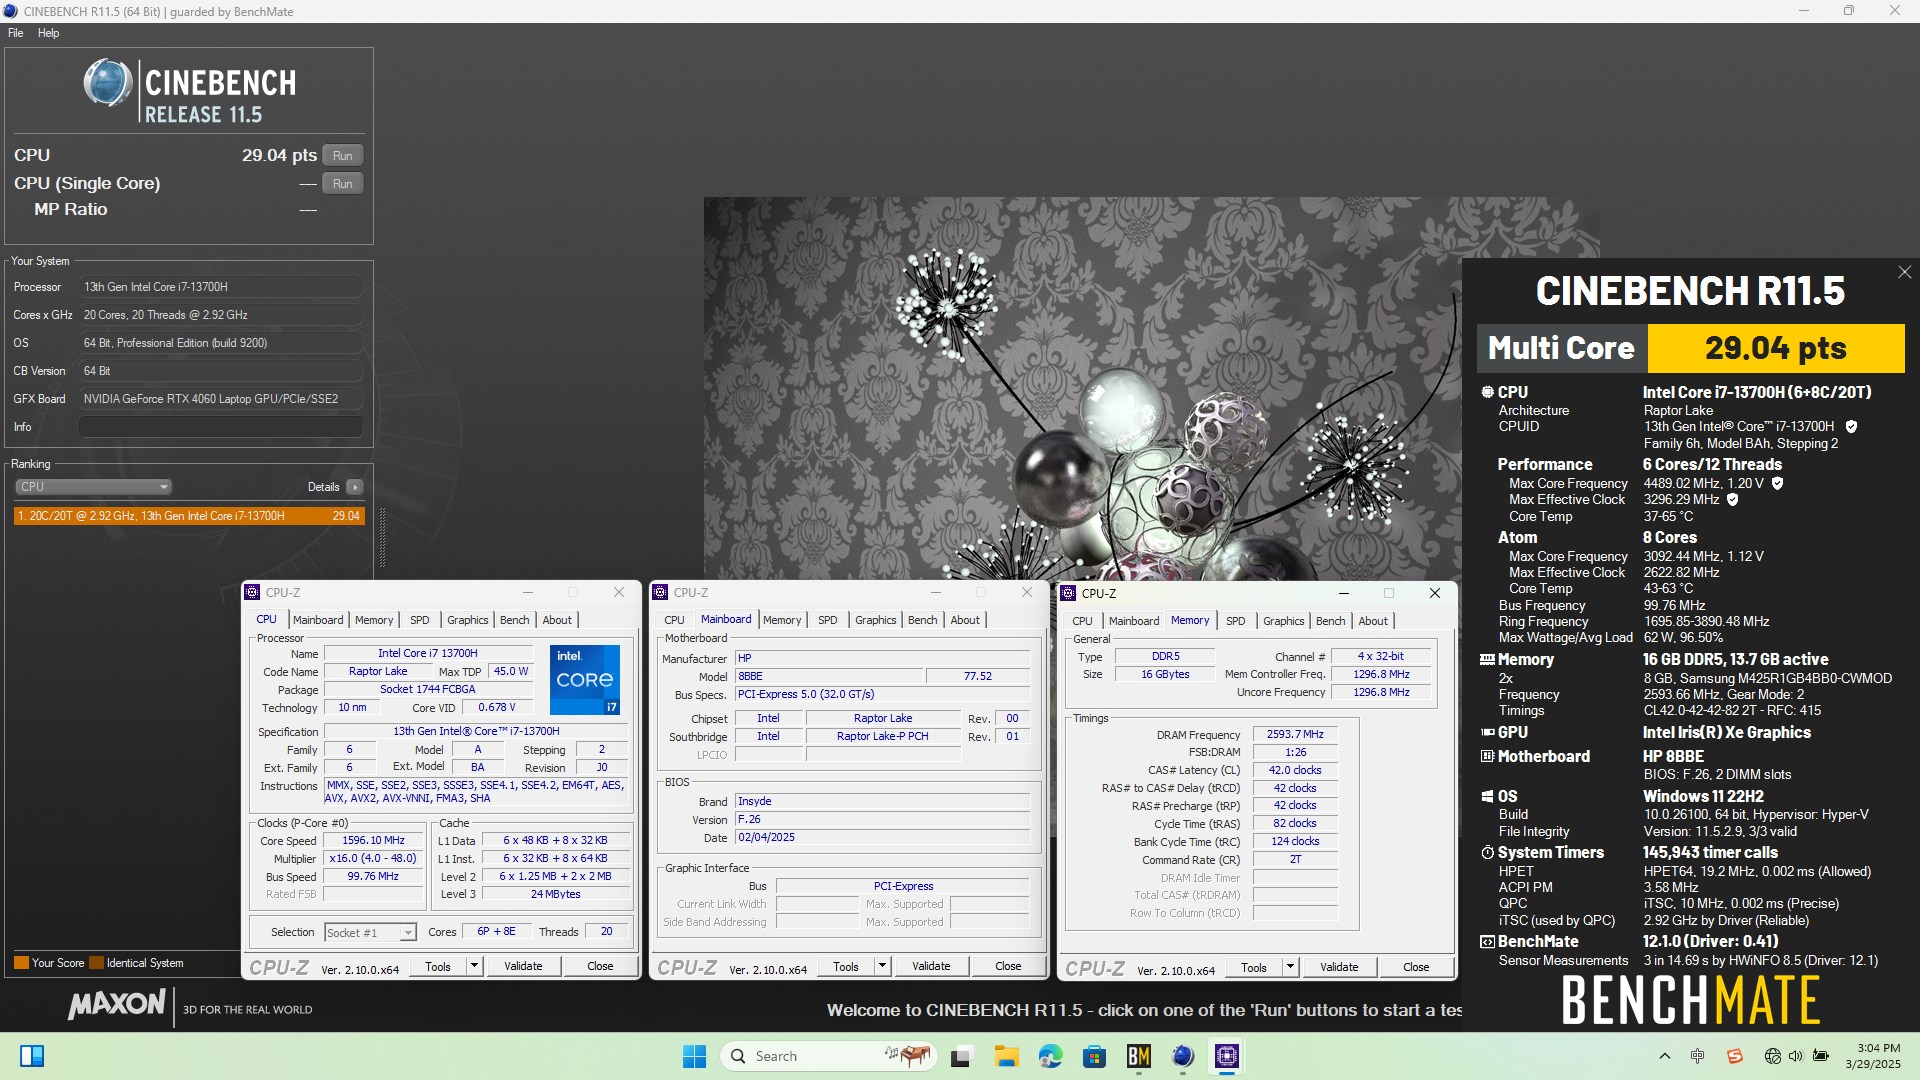Expand the Ranking CPU dropdown
1920x1080 pixels.
(x=93, y=487)
